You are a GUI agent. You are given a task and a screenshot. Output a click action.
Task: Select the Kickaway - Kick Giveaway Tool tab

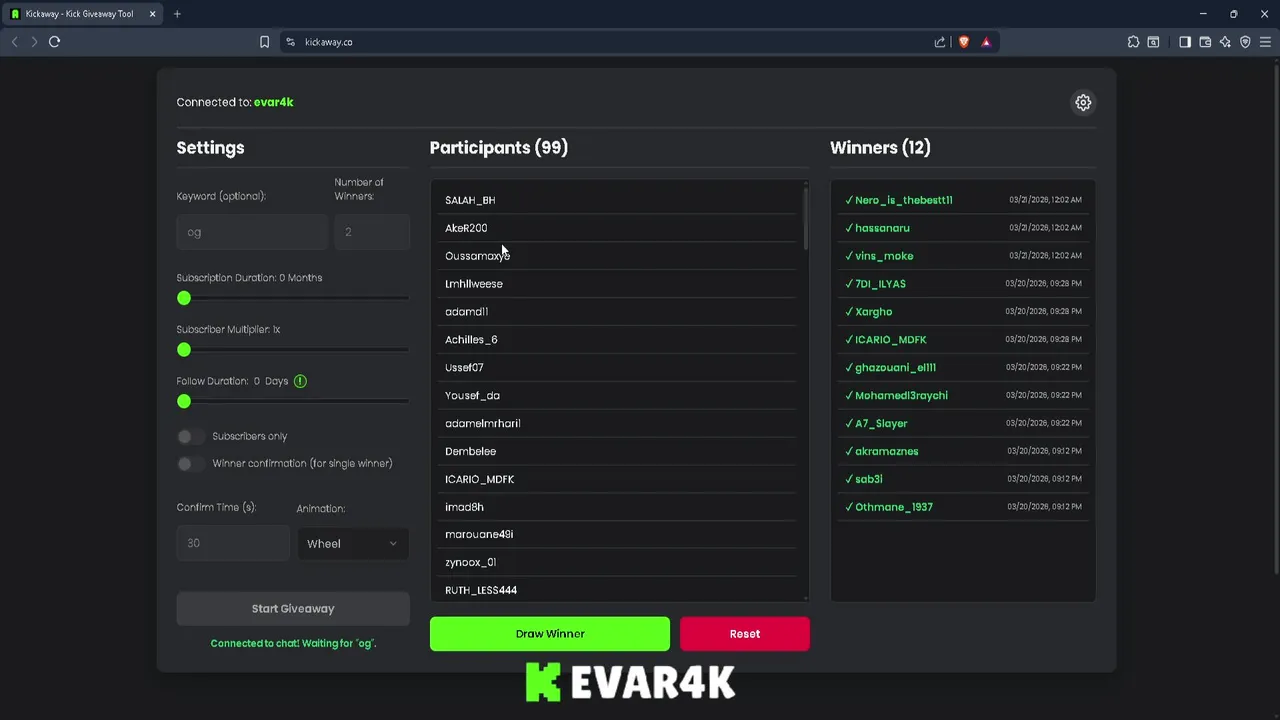point(80,14)
